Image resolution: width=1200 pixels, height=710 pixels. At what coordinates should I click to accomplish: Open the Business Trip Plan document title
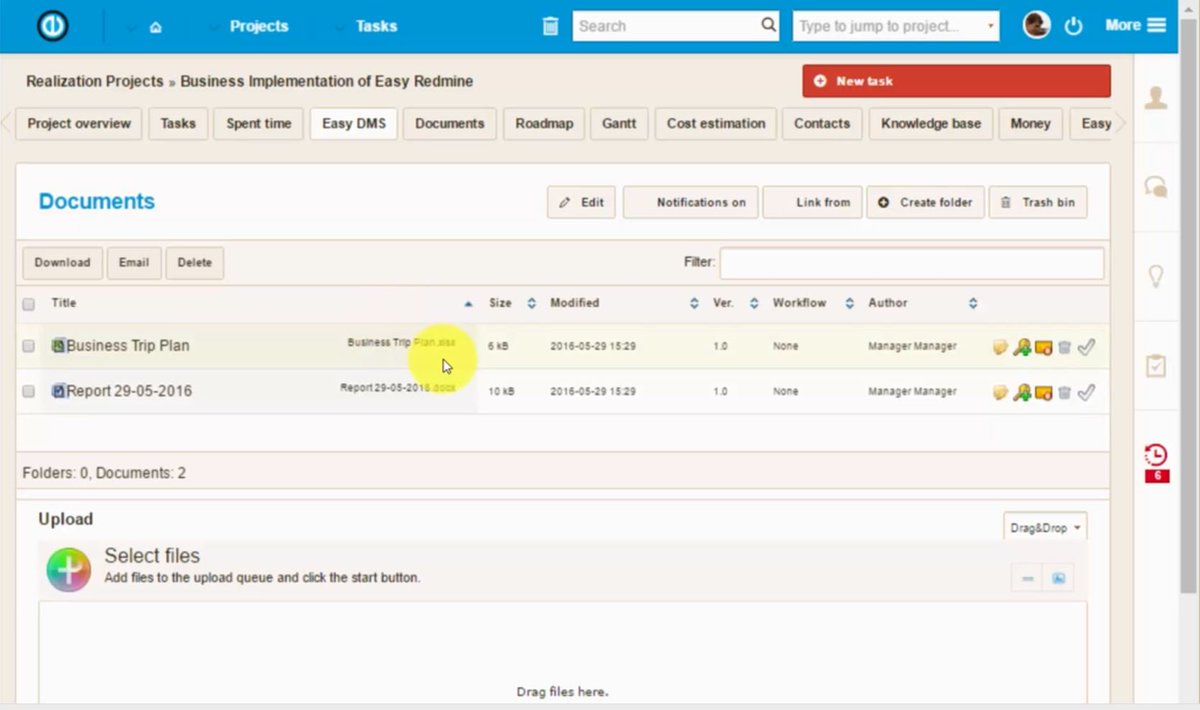tap(128, 346)
